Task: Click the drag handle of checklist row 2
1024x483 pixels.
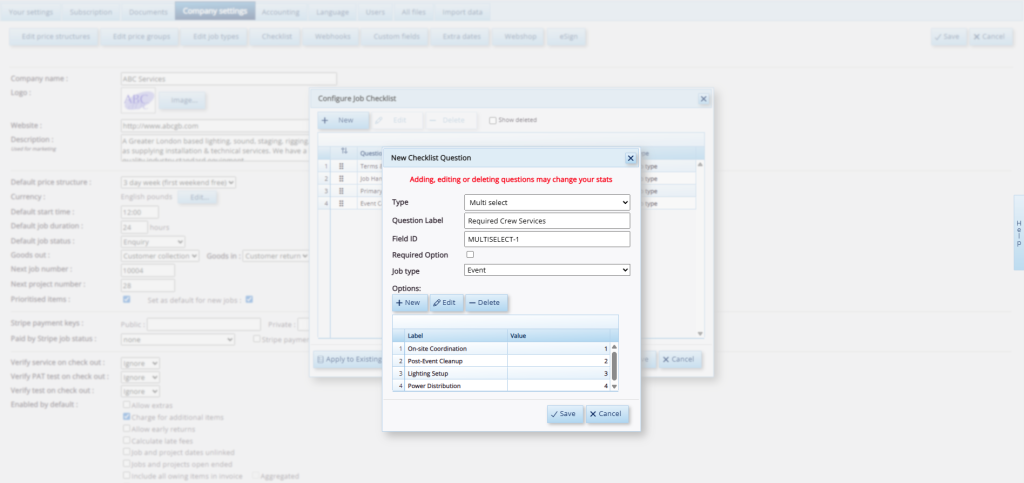Action: point(341,179)
